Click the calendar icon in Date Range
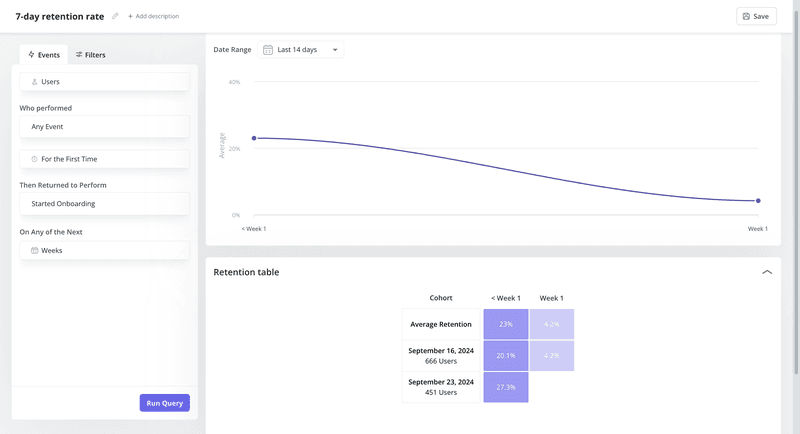 [268, 50]
